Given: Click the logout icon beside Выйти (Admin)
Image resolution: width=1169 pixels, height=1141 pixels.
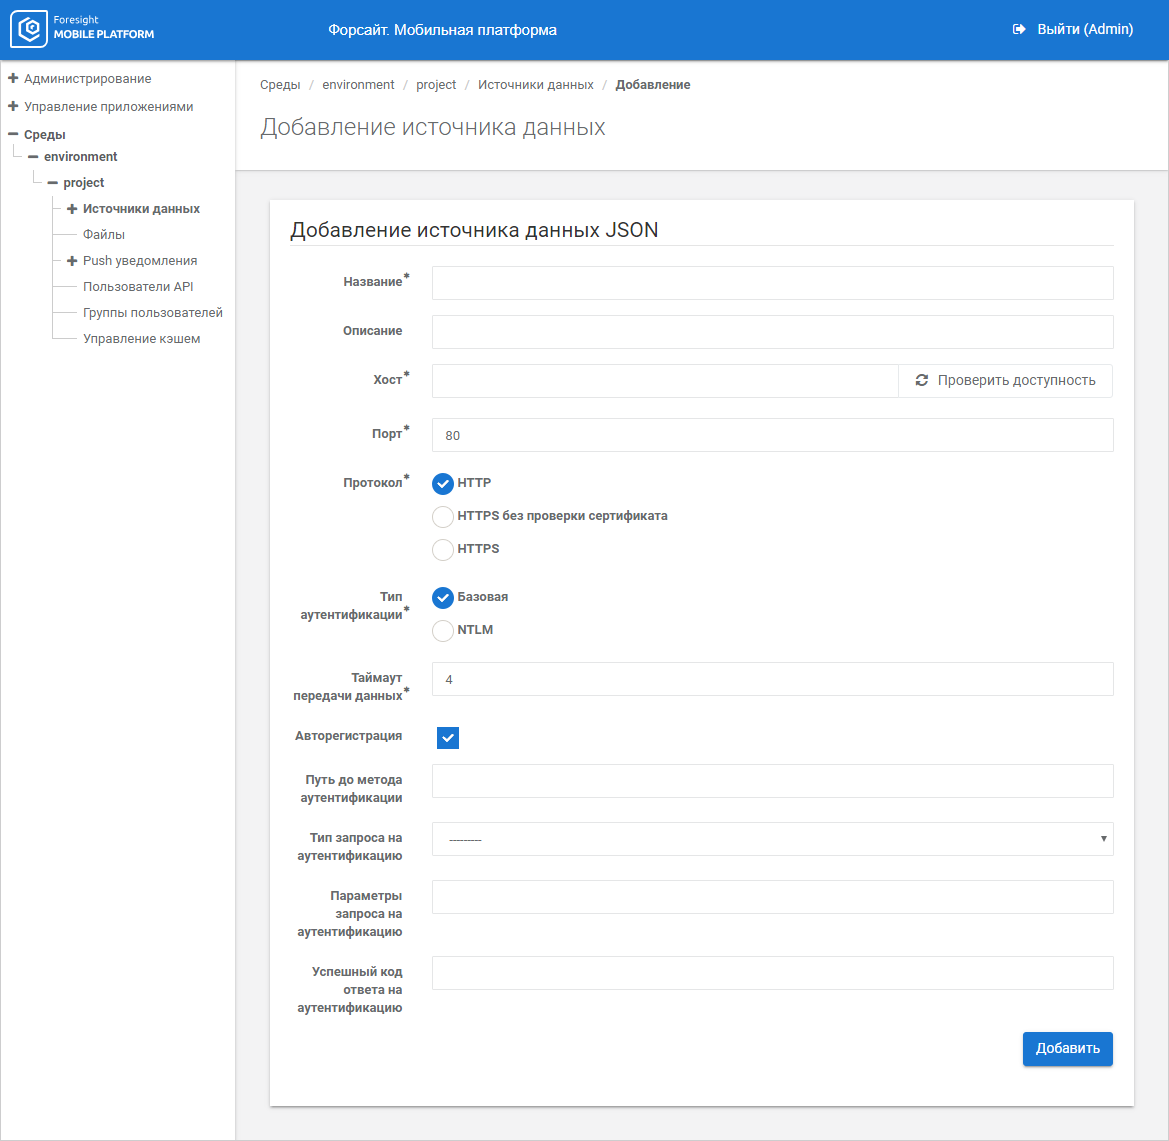Looking at the screenshot, I should click(x=1019, y=30).
